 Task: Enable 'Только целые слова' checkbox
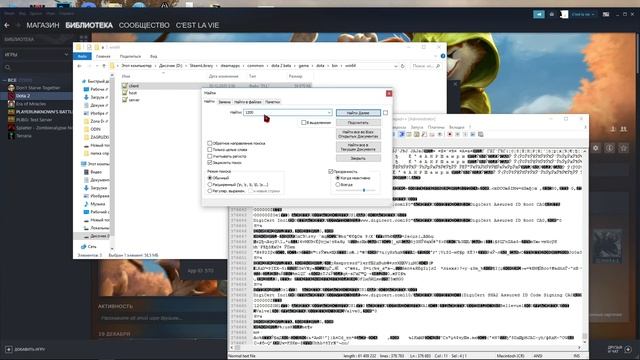(x=210, y=150)
